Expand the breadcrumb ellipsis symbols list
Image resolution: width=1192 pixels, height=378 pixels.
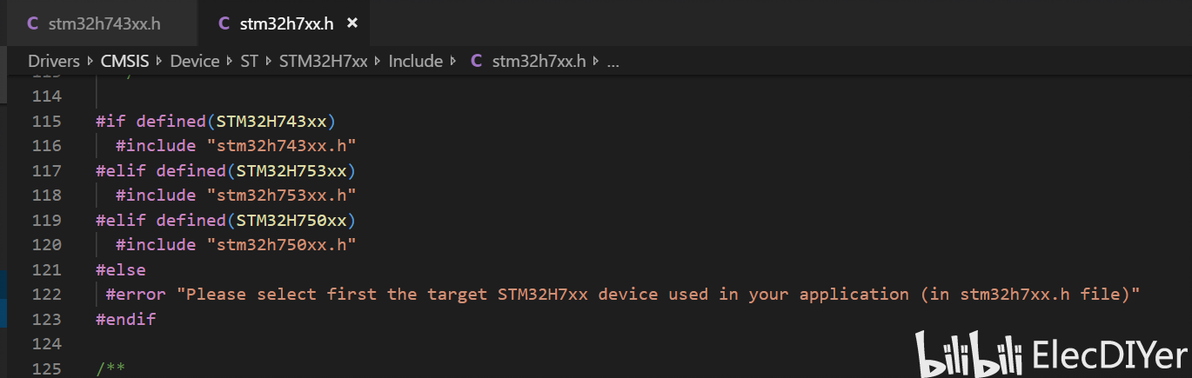[613, 62]
